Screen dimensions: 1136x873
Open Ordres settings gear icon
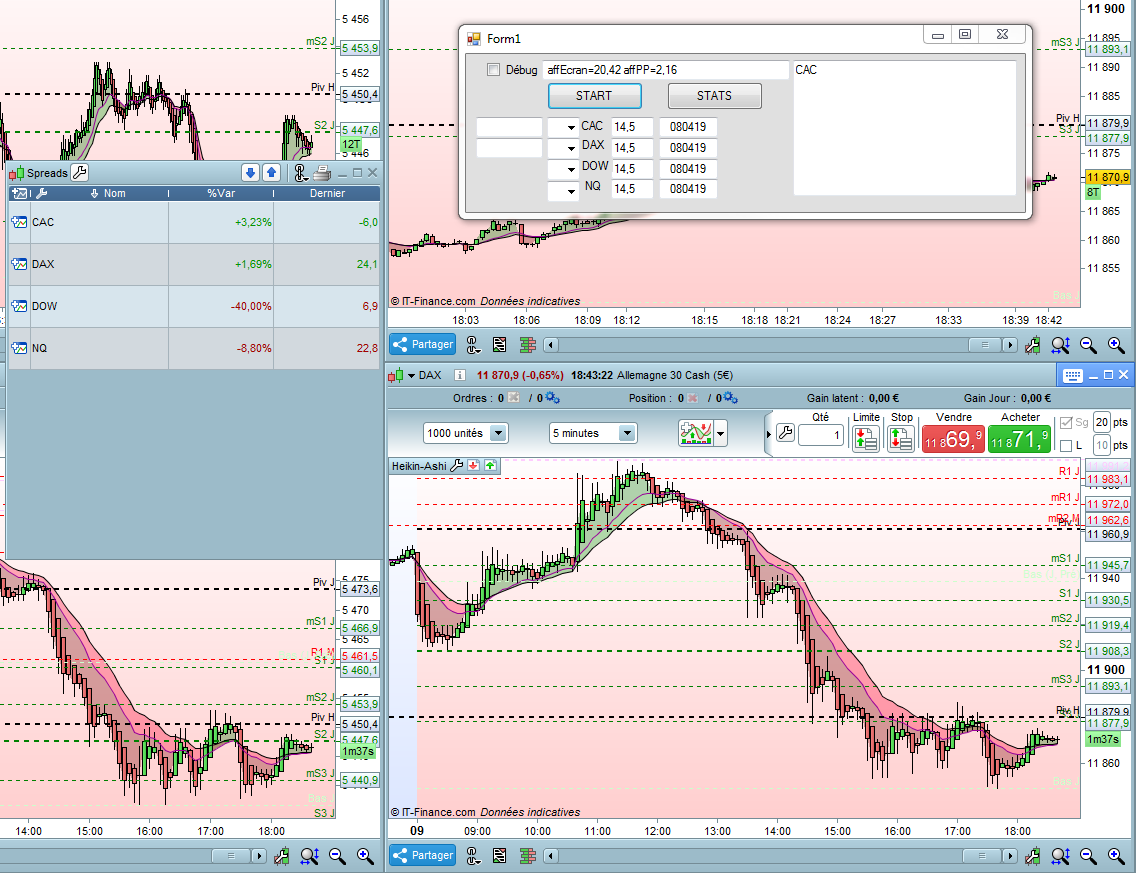553,398
